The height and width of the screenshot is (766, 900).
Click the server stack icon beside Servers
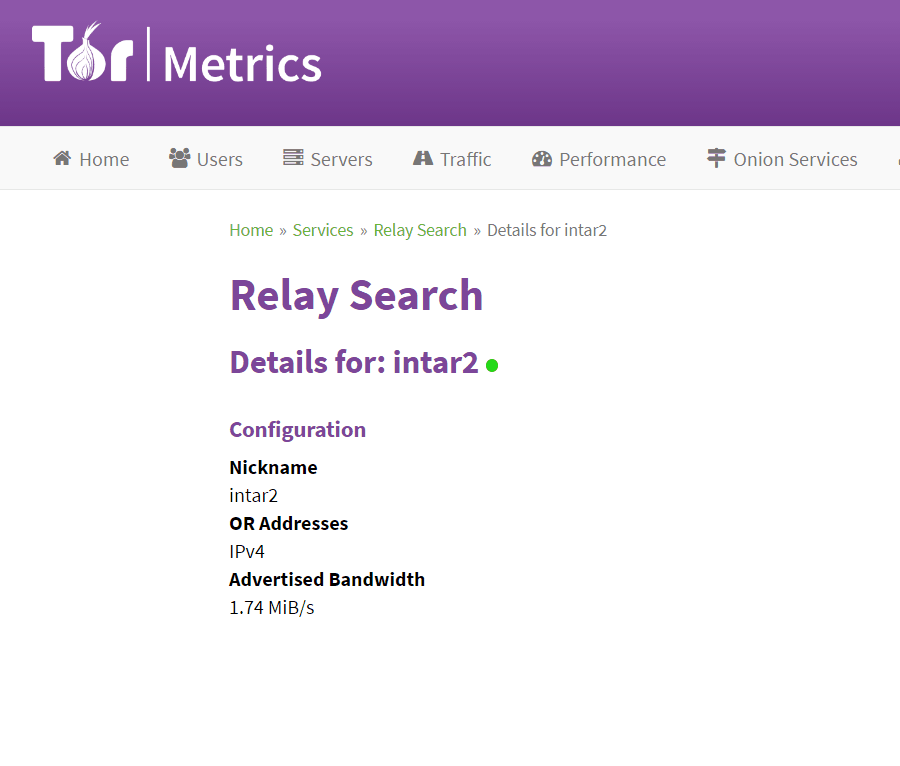[x=293, y=157]
